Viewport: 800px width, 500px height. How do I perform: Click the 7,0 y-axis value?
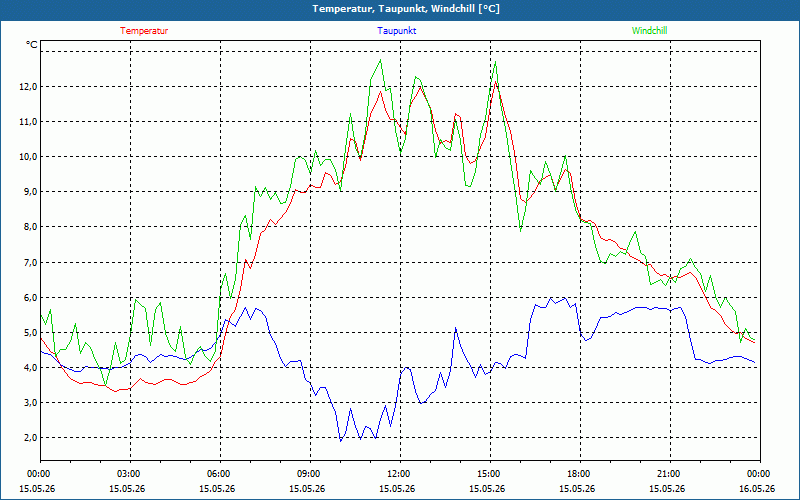(31, 262)
